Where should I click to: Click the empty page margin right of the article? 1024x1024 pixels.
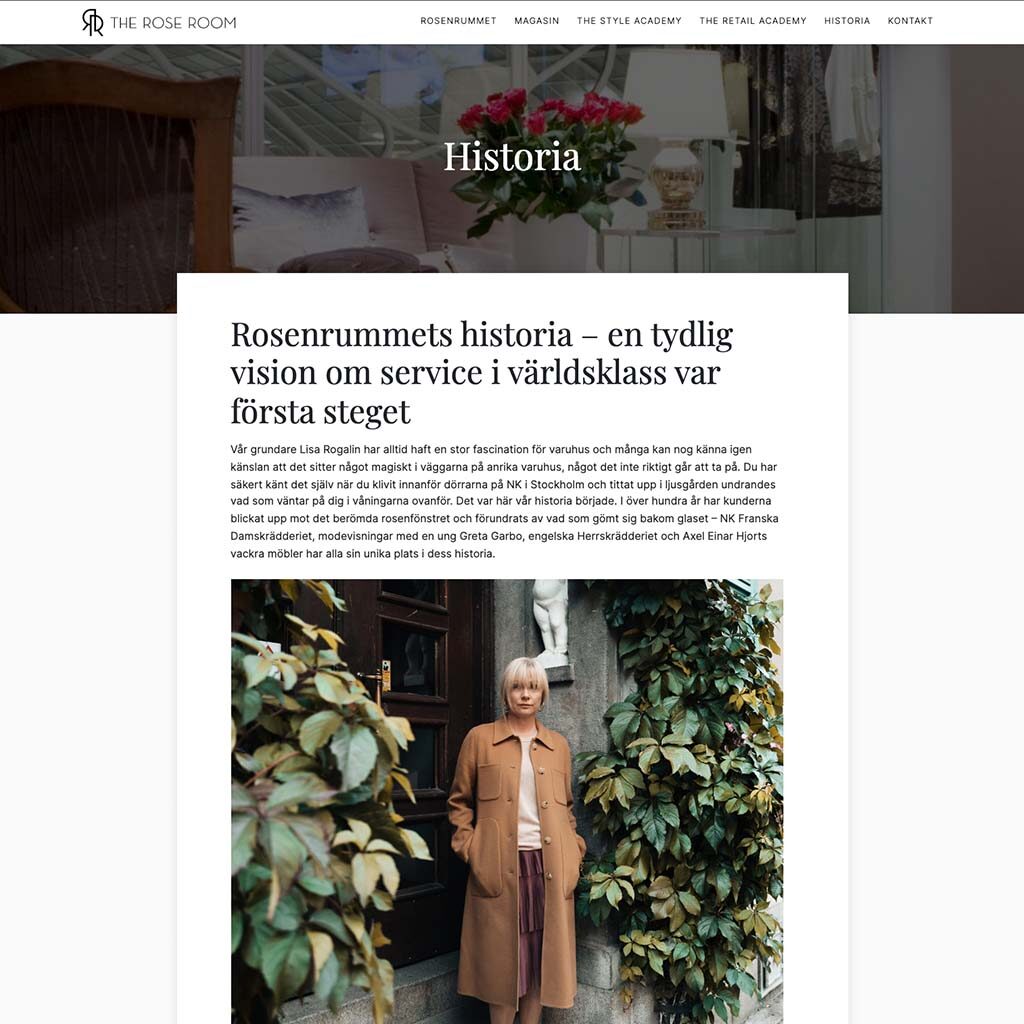[936, 653]
